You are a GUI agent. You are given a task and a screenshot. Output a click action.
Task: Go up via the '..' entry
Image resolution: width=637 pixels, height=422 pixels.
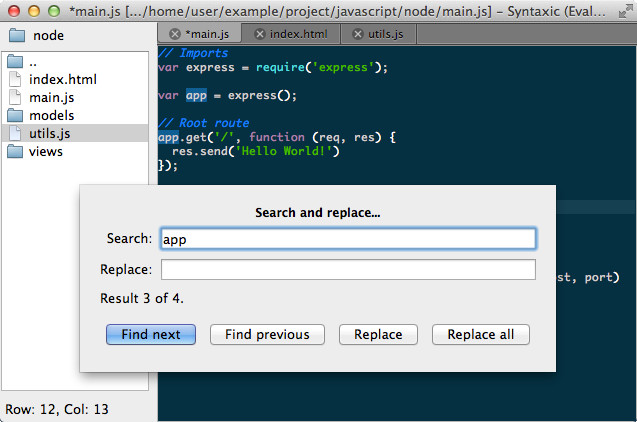75,62
